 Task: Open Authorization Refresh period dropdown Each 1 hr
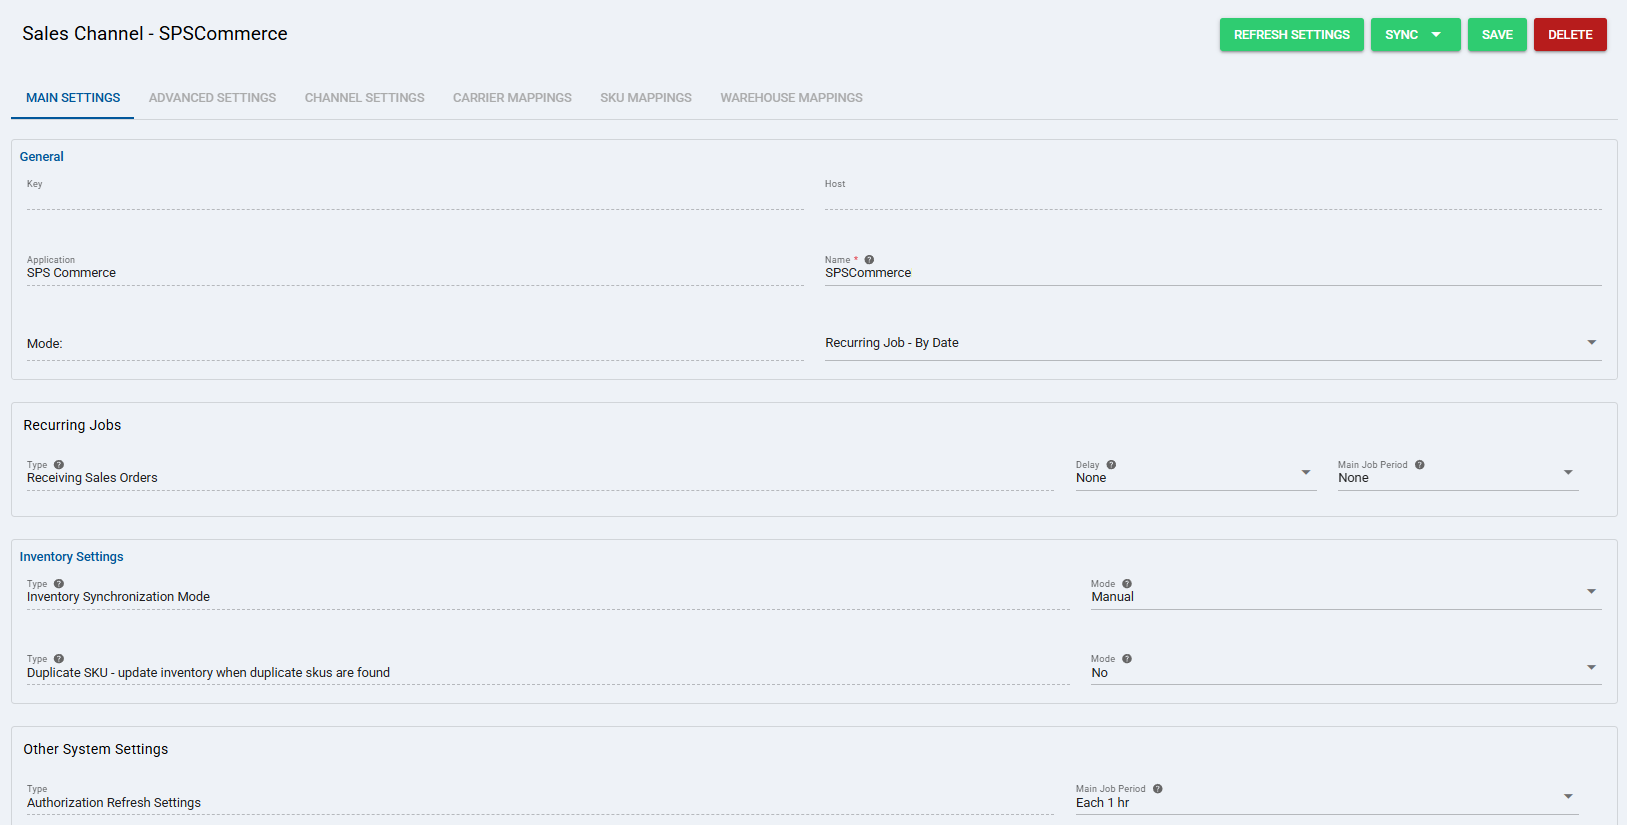[1327, 800]
